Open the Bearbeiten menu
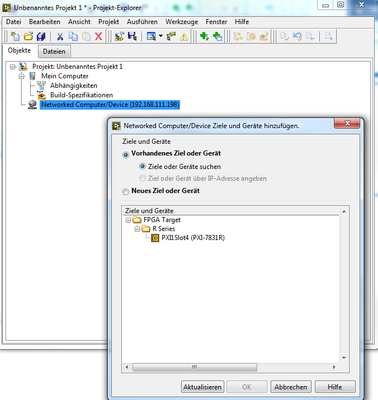The width and height of the screenshot is (378, 400). point(44,22)
